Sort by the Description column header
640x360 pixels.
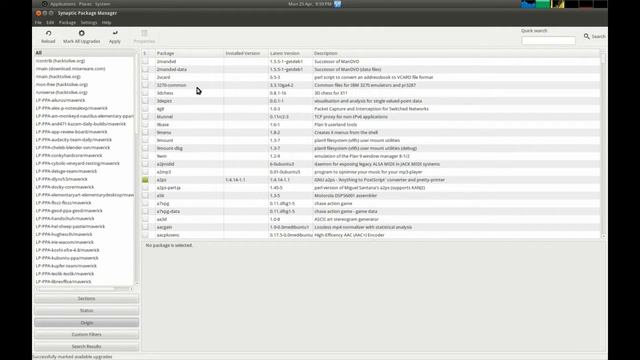[x=456, y=53]
